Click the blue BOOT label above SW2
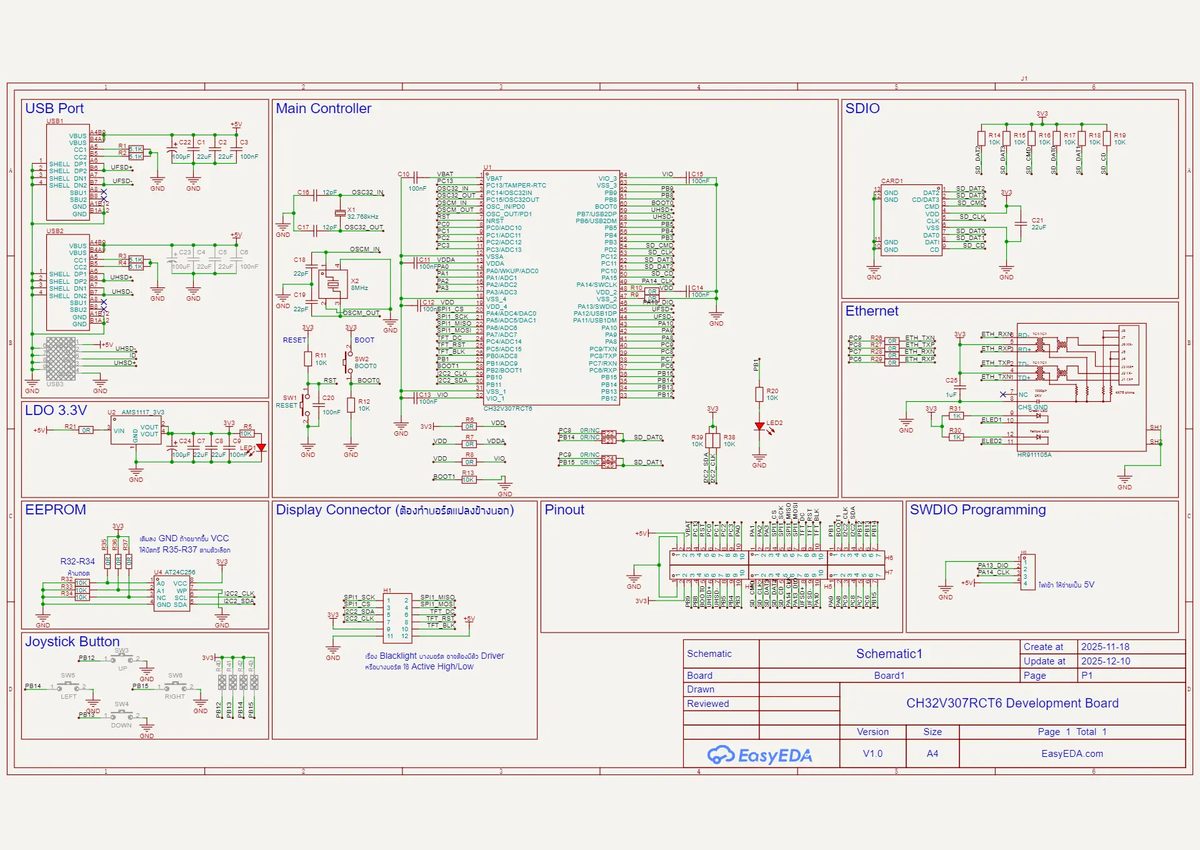 [364, 340]
